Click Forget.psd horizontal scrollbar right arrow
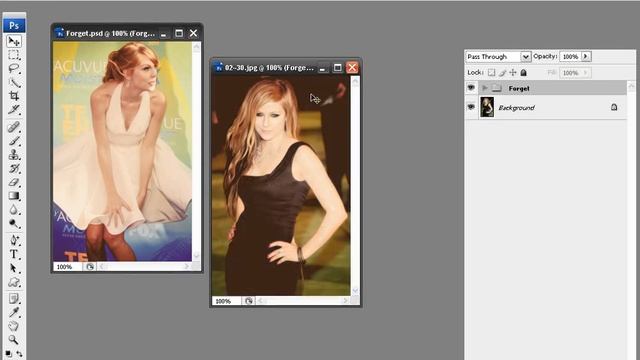 (187, 267)
